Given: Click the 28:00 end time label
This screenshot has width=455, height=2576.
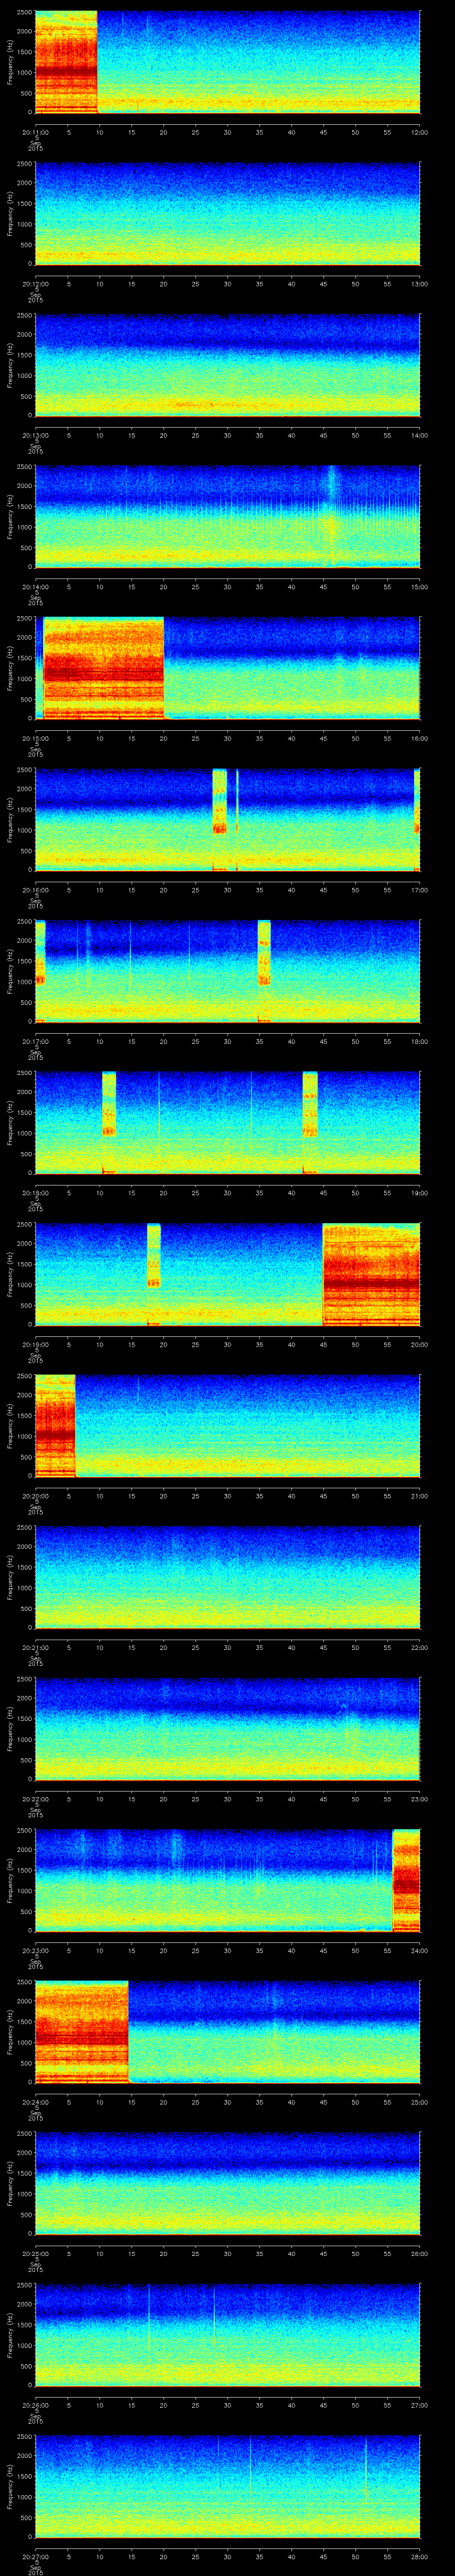Looking at the screenshot, I should [419, 2557].
